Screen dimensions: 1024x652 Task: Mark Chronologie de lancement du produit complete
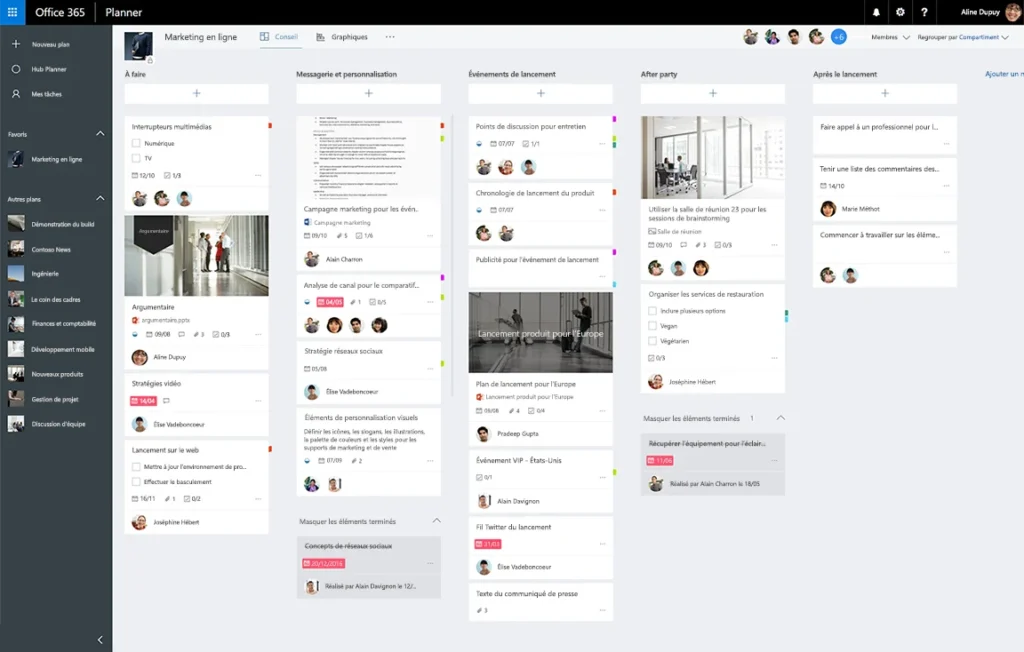[479, 210]
